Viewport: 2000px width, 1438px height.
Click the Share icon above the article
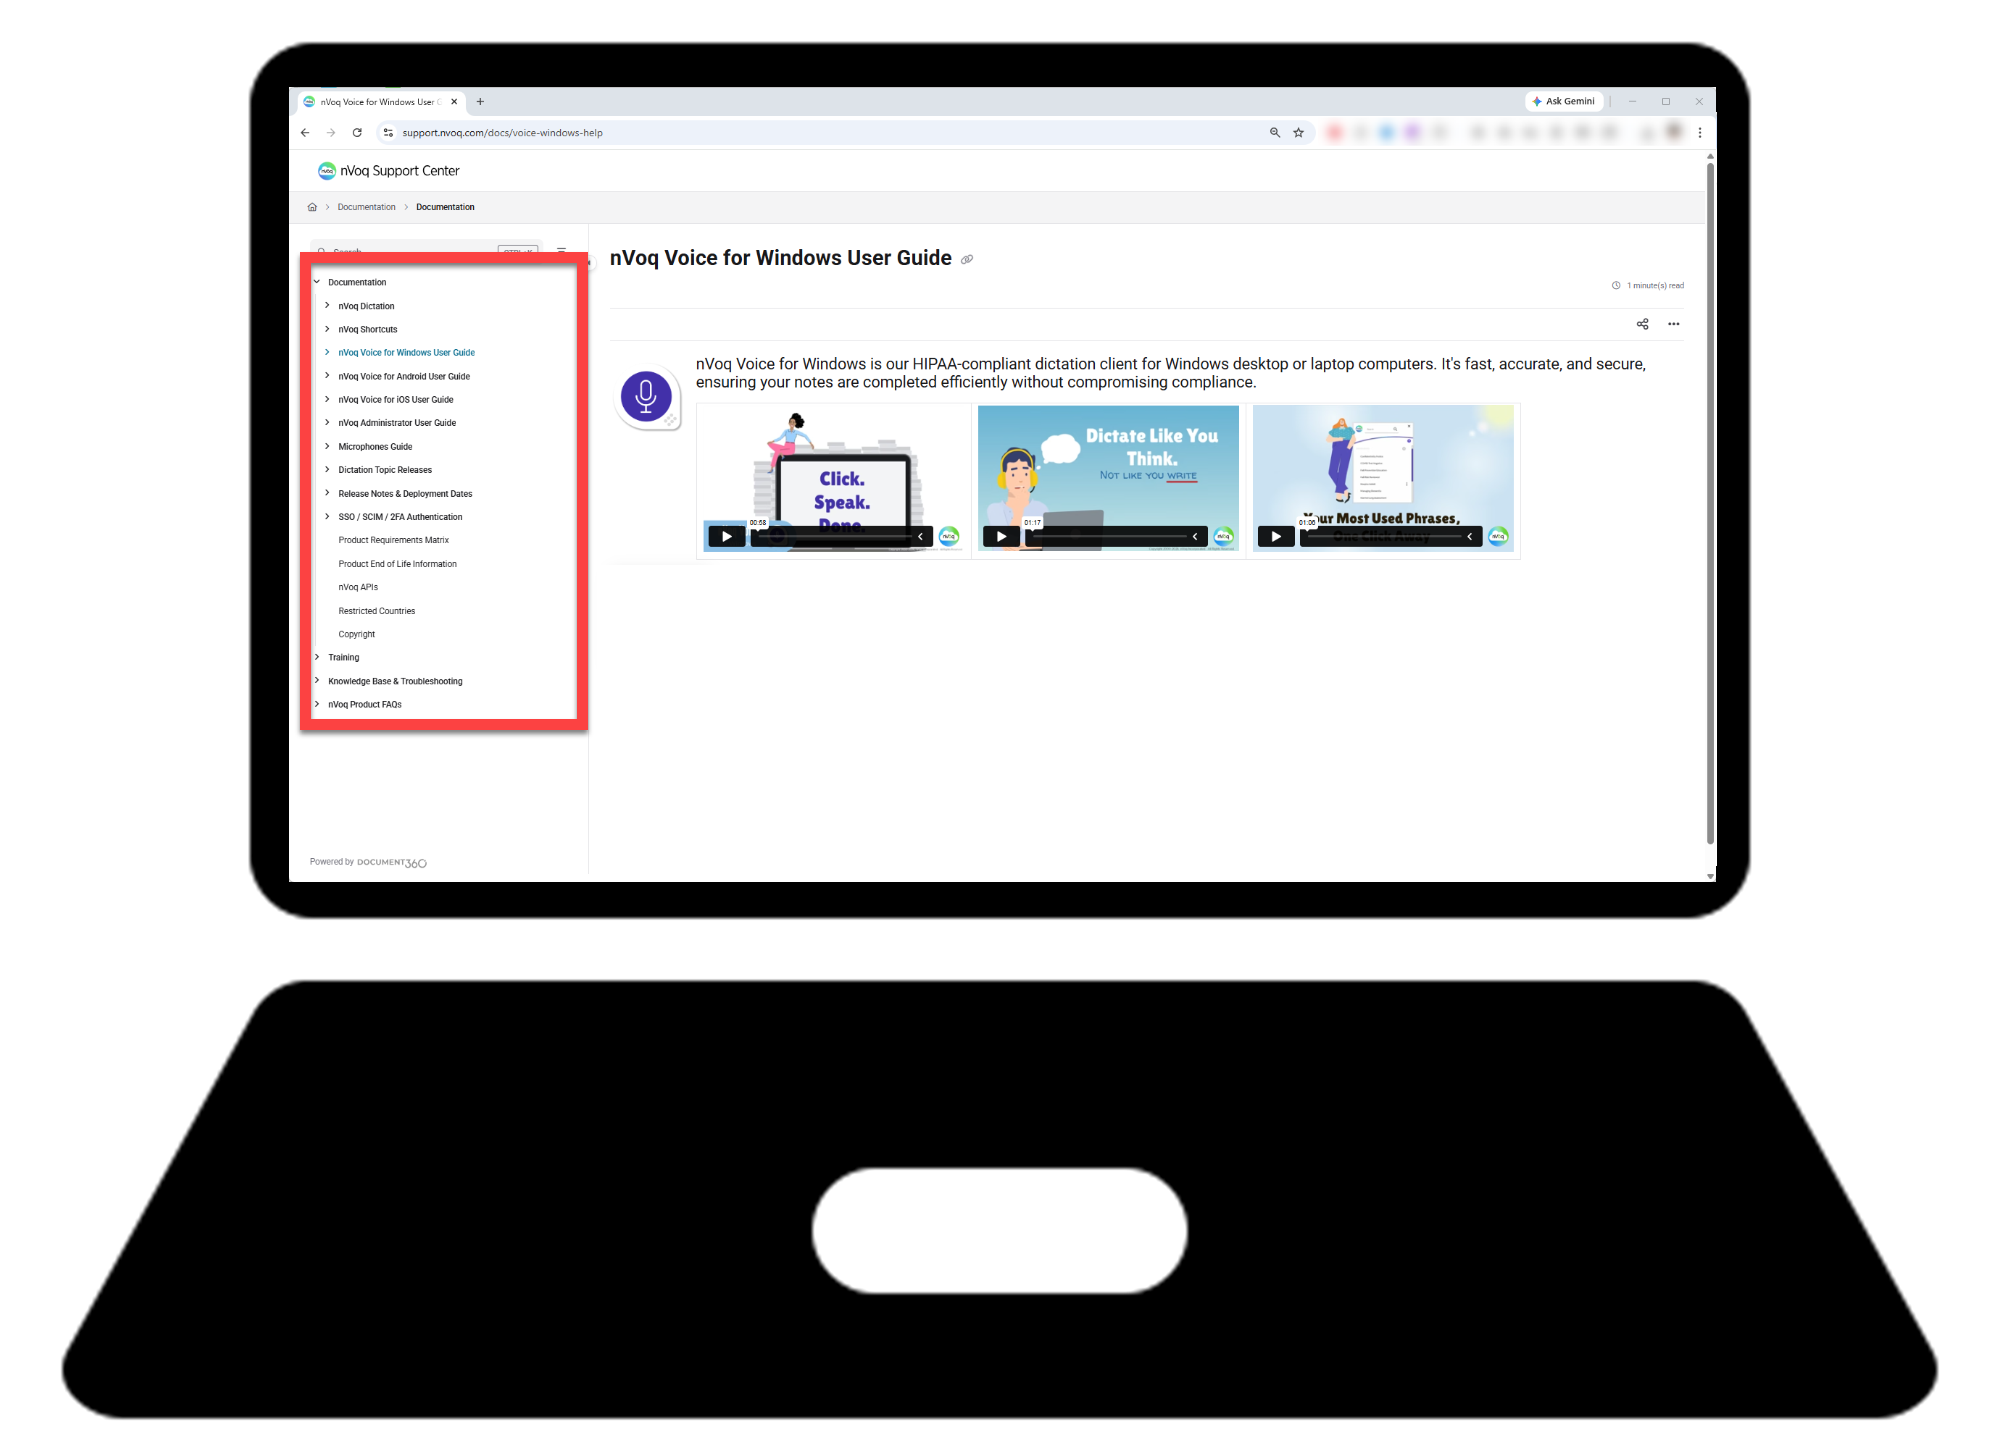[1643, 323]
